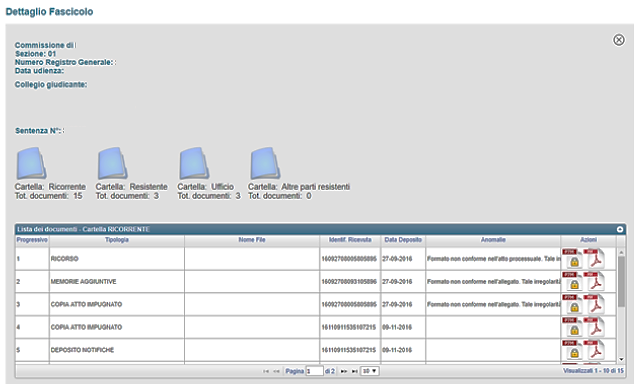This screenshot has height=384, width=634.
Task: Click locked signed-file icon for RICORSO row
Action: (x=572, y=259)
